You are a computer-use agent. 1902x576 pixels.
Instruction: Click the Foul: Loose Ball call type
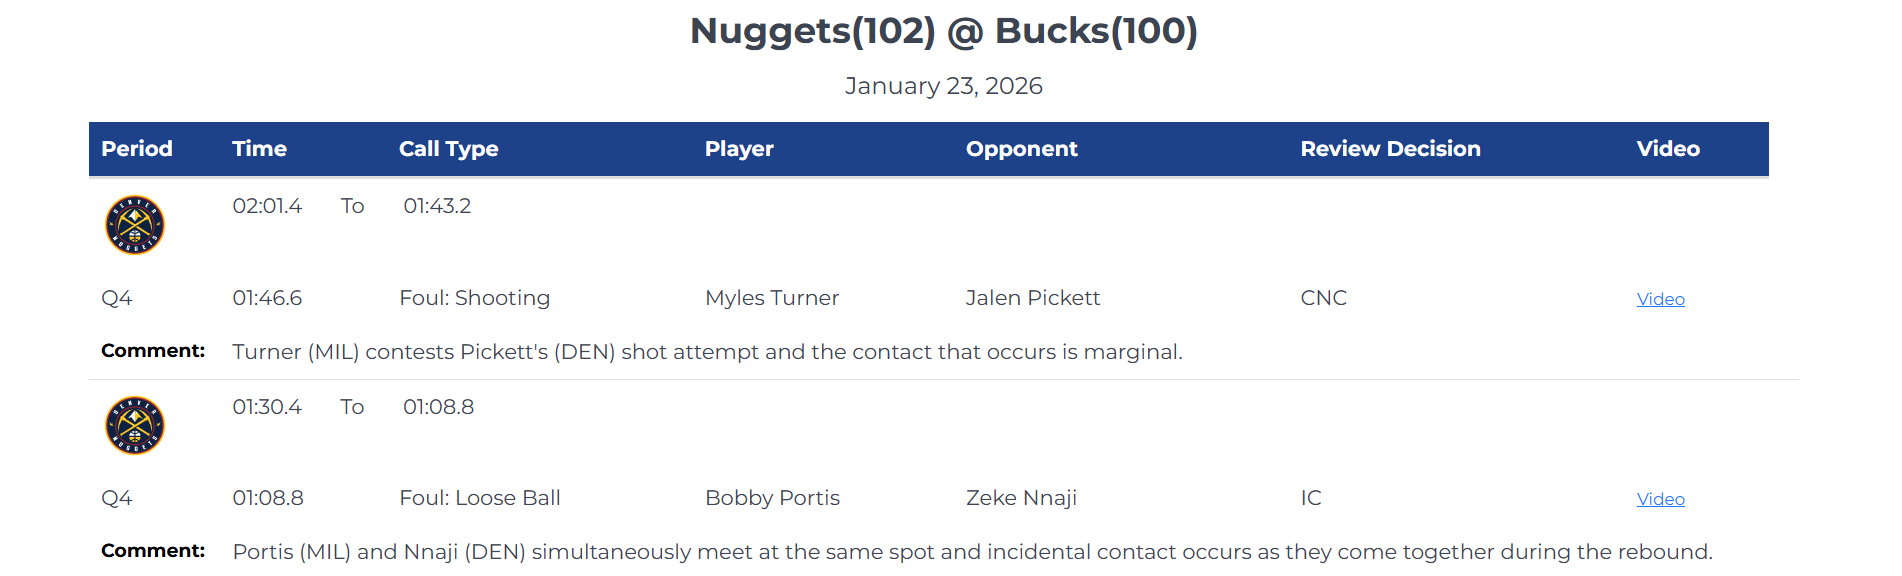click(479, 498)
